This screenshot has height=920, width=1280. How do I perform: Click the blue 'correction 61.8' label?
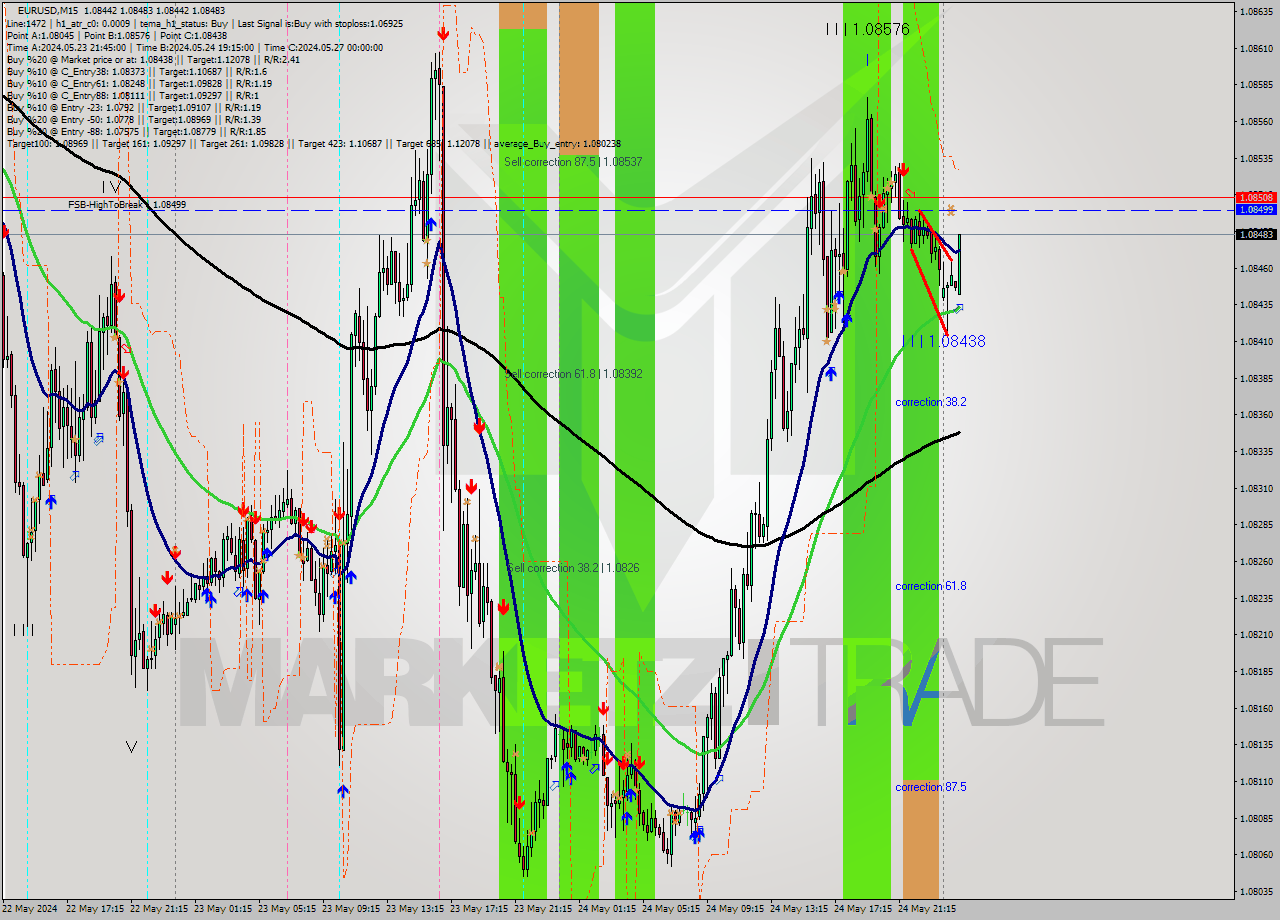point(930,586)
